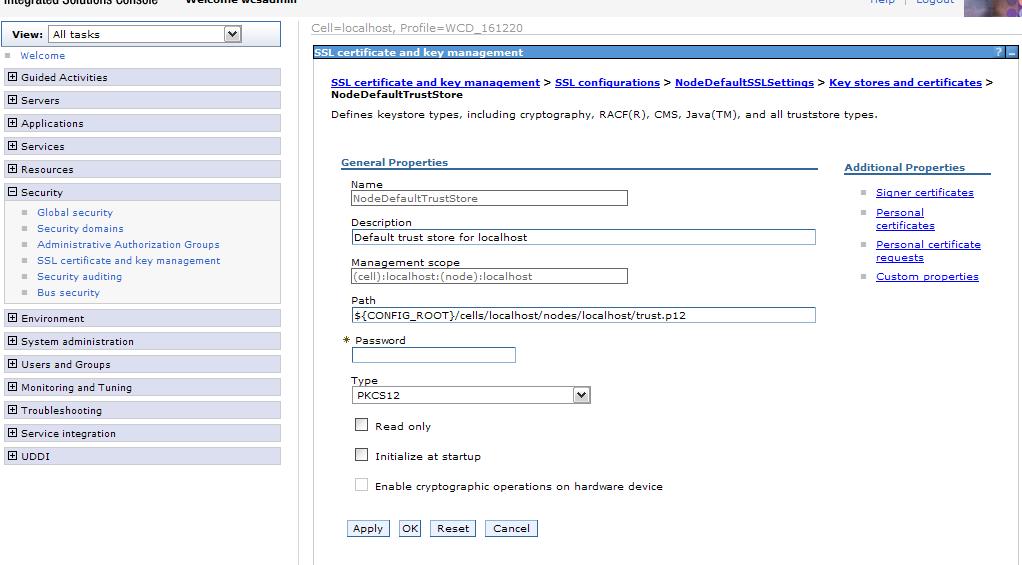The height and width of the screenshot is (565, 1022).
Task: Open Custom properties
Action: click(x=927, y=277)
